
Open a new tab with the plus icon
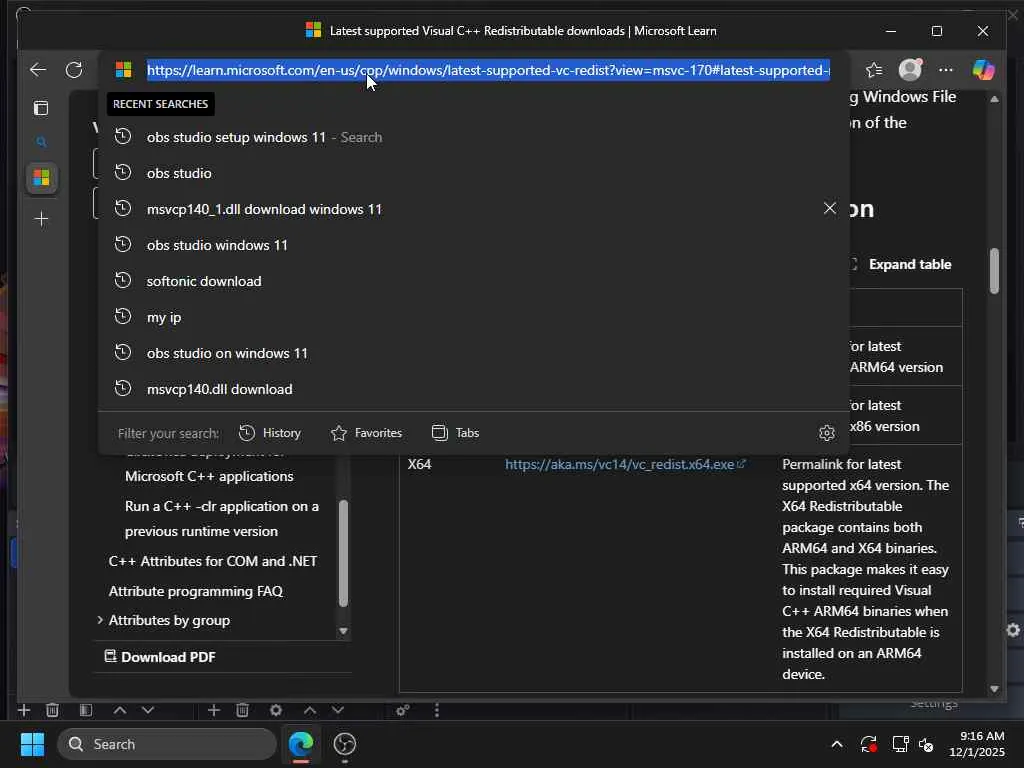(x=41, y=219)
